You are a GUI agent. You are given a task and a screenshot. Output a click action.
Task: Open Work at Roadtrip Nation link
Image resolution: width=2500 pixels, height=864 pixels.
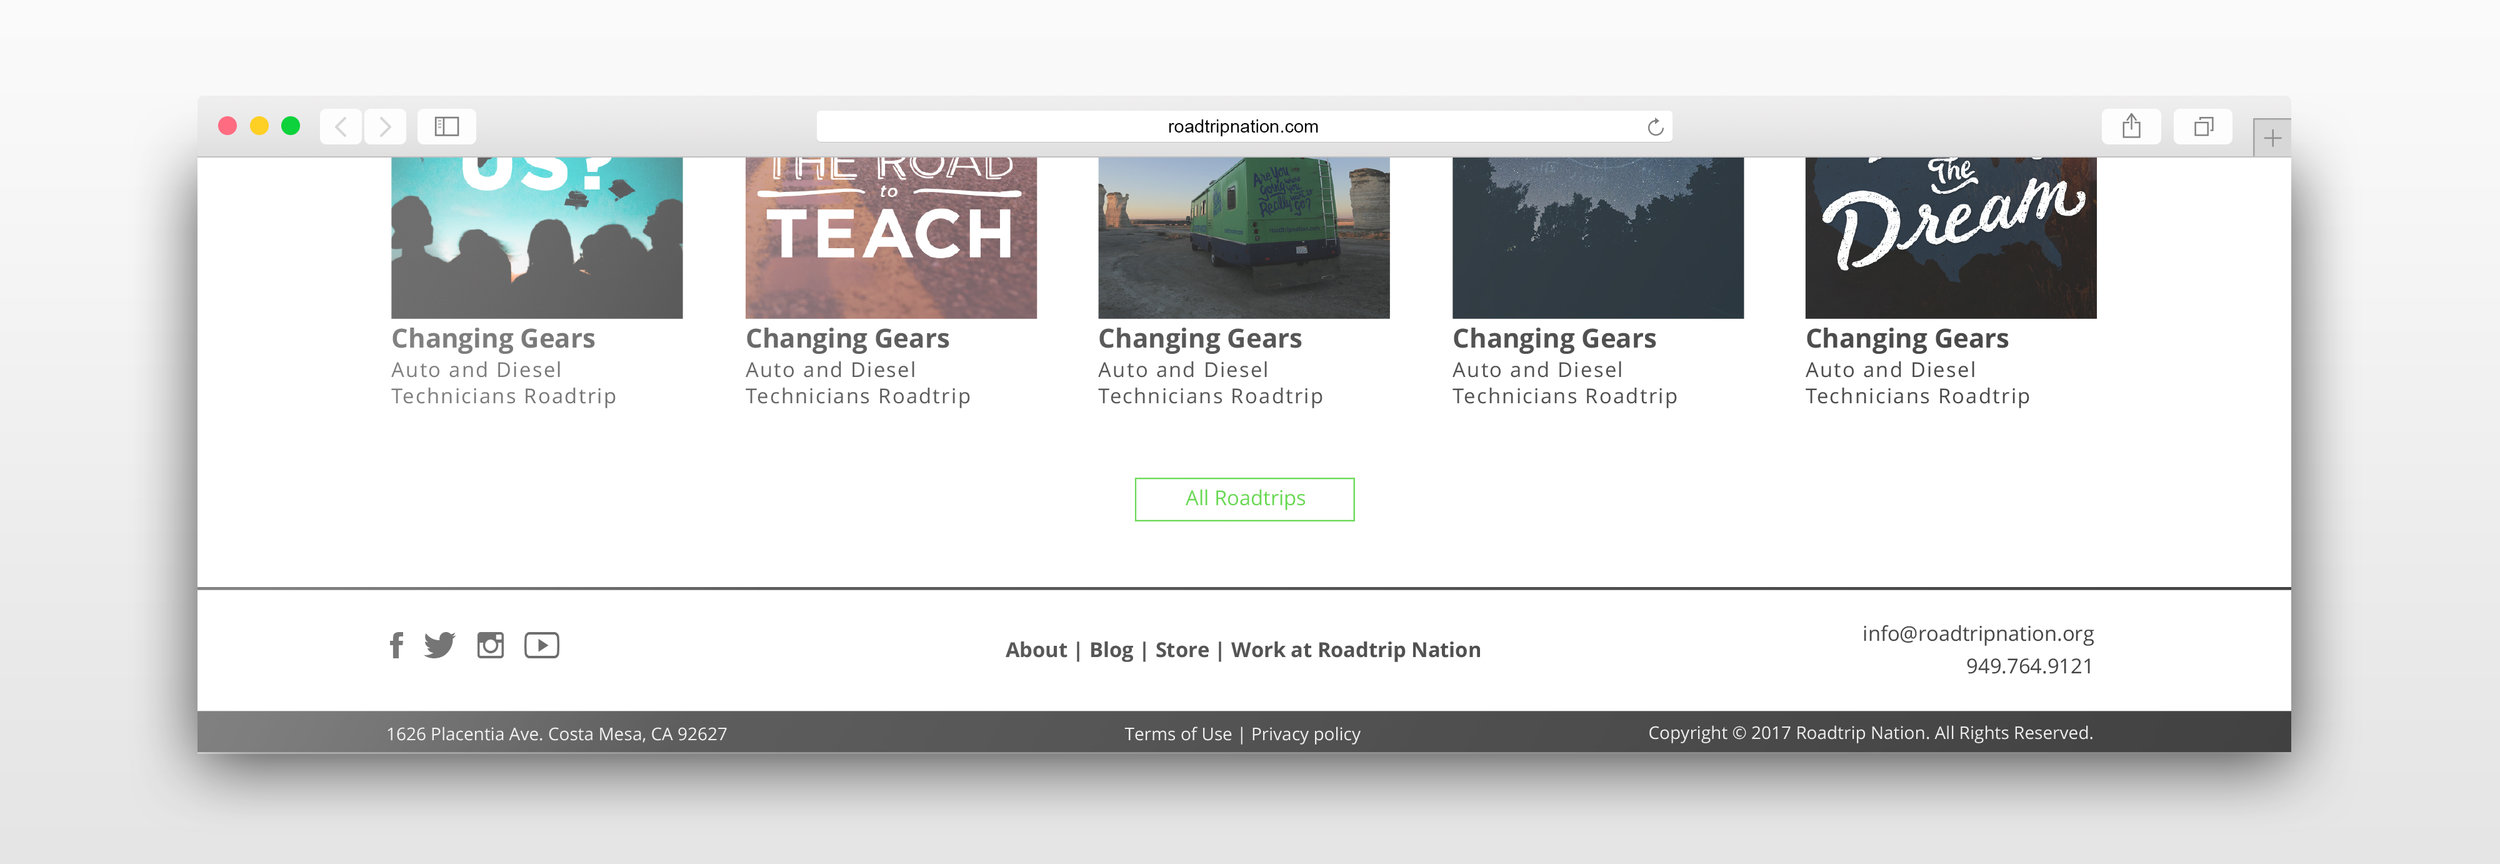[1356, 650]
